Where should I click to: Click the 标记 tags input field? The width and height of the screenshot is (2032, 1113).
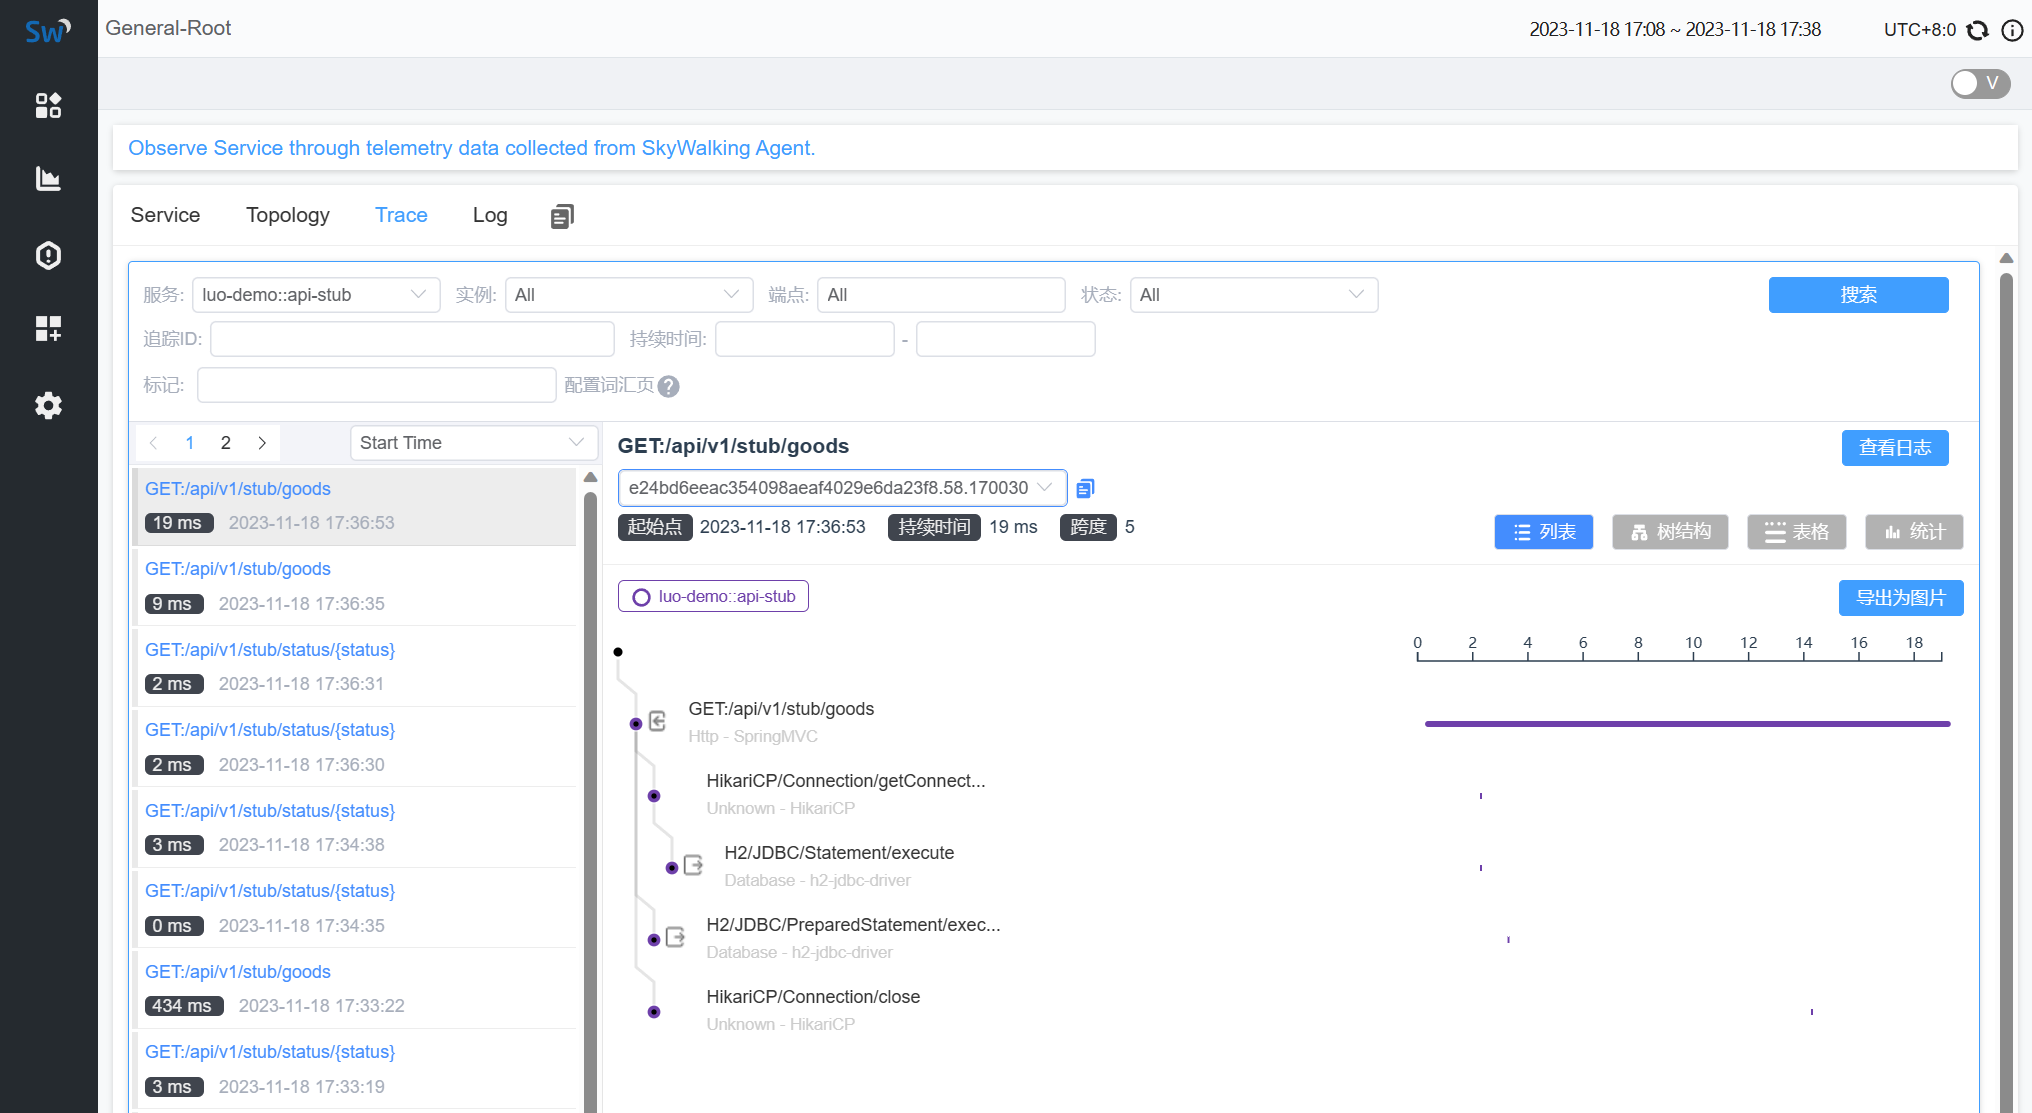coord(376,385)
